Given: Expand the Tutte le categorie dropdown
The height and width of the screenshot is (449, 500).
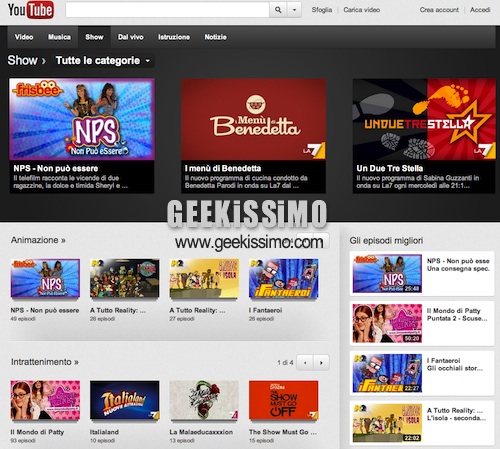Looking at the screenshot, I should point(103,61).
